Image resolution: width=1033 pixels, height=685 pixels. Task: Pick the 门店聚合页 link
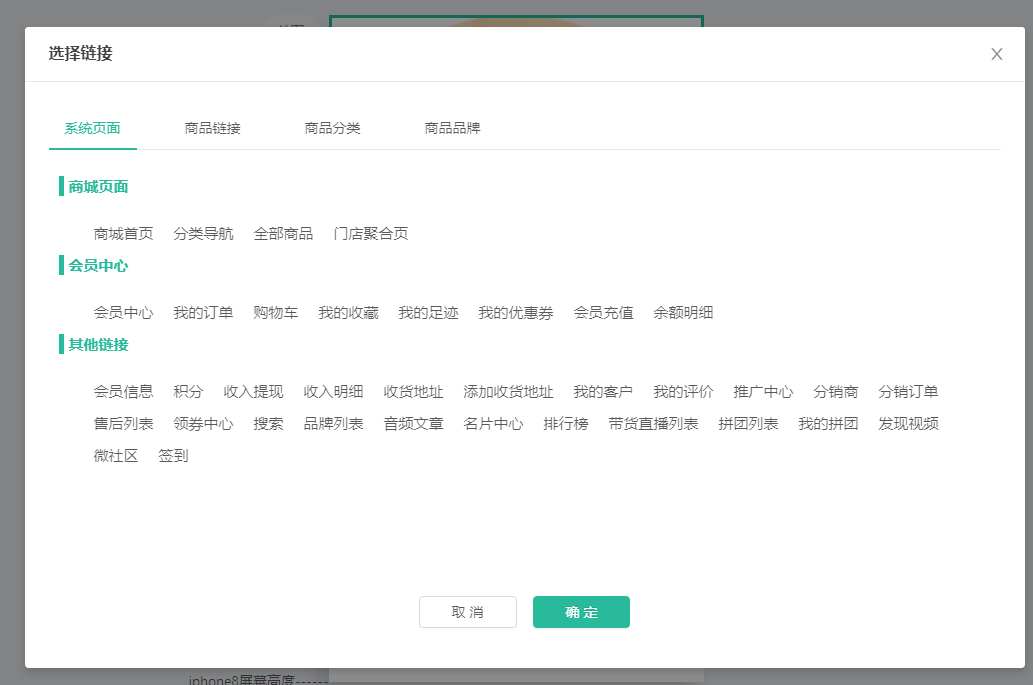[x=370, y=234]
